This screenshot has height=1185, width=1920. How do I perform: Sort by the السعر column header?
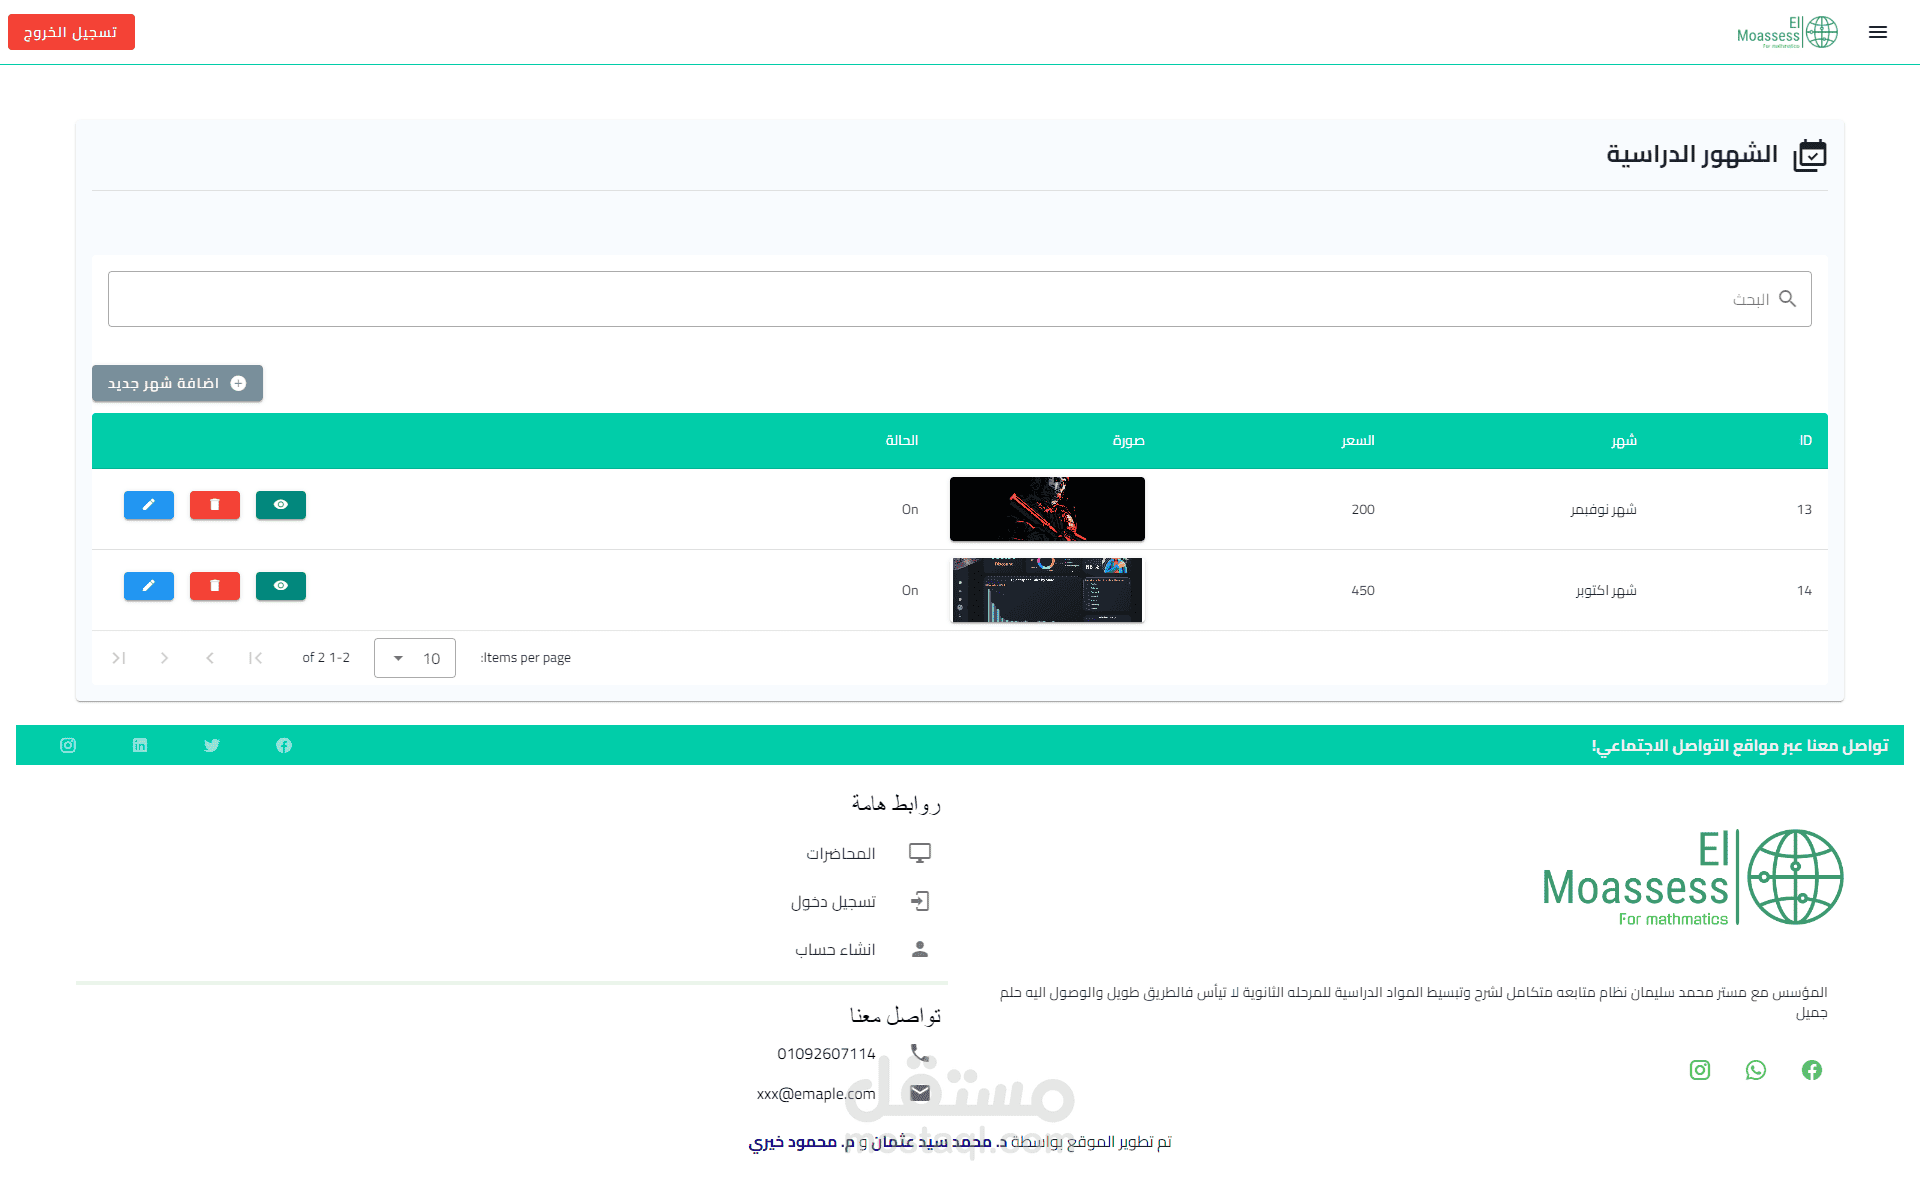tap(1358, 441)
